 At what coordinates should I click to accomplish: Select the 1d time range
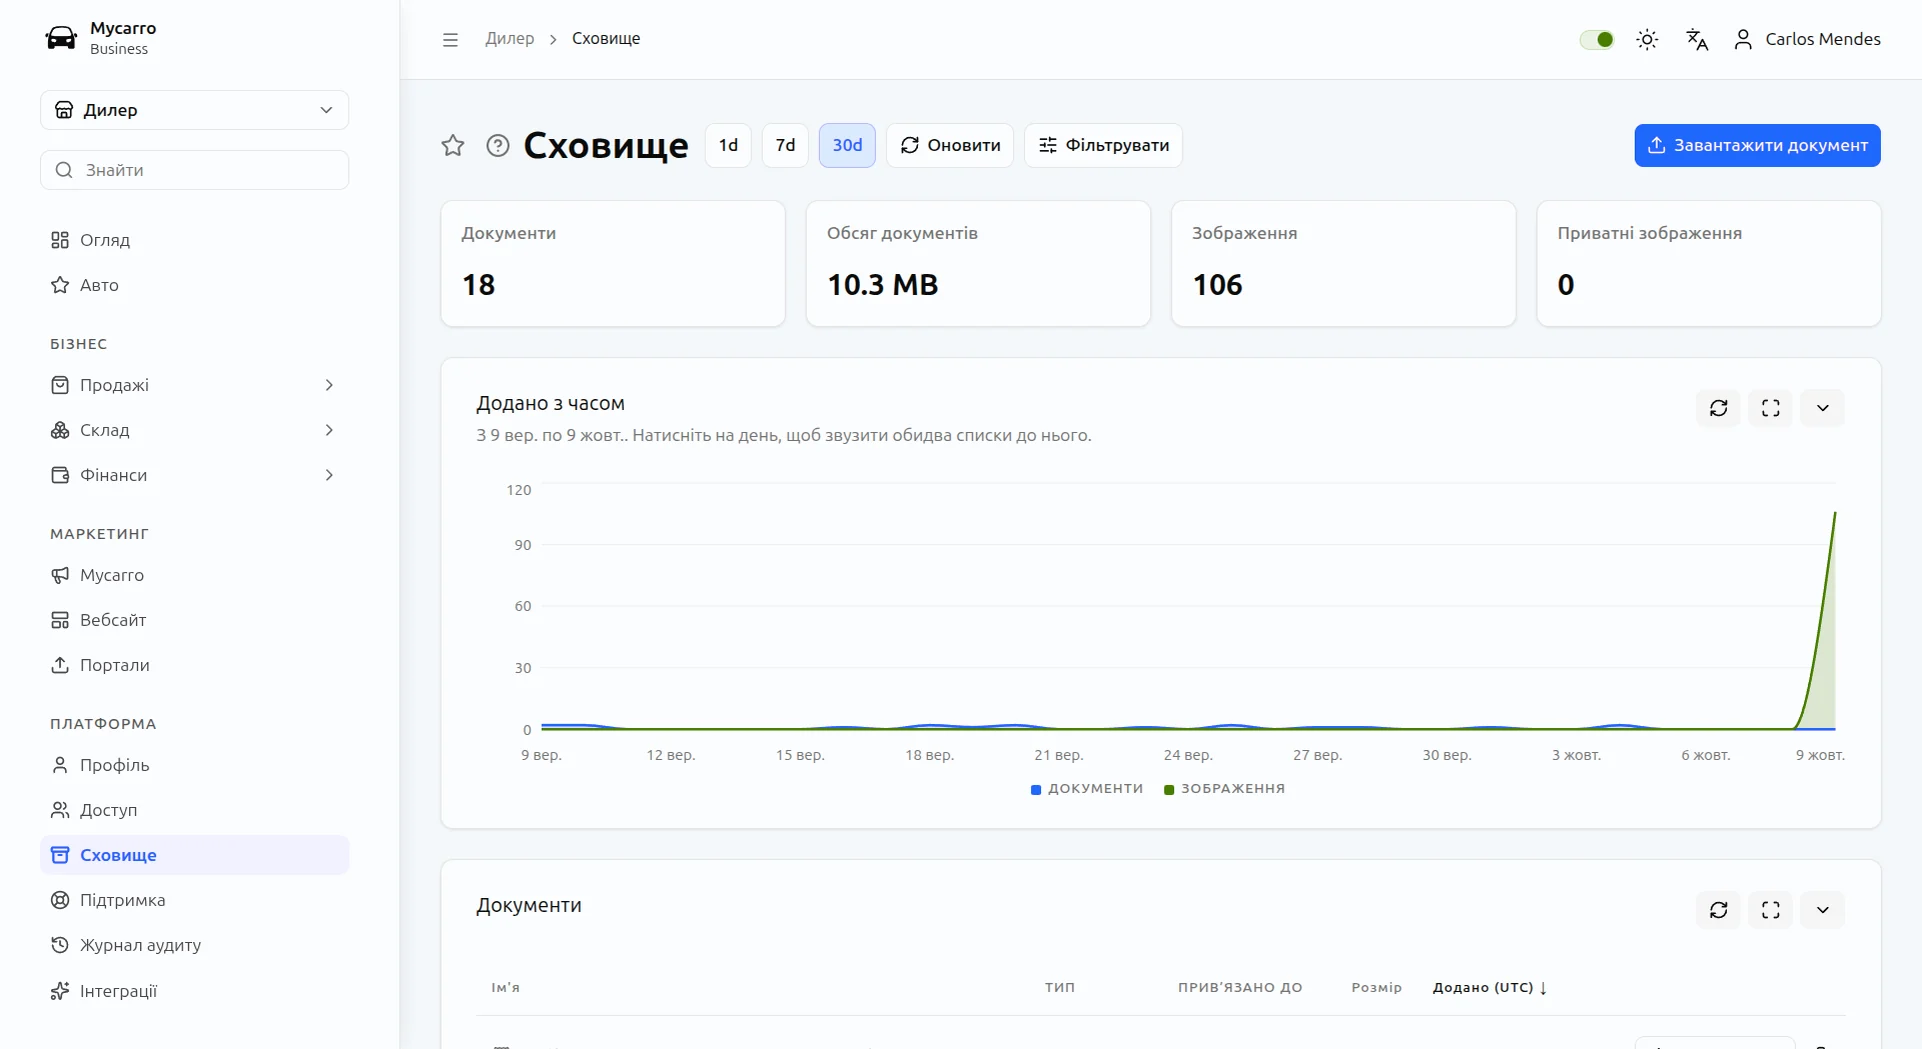coord(728,146)
